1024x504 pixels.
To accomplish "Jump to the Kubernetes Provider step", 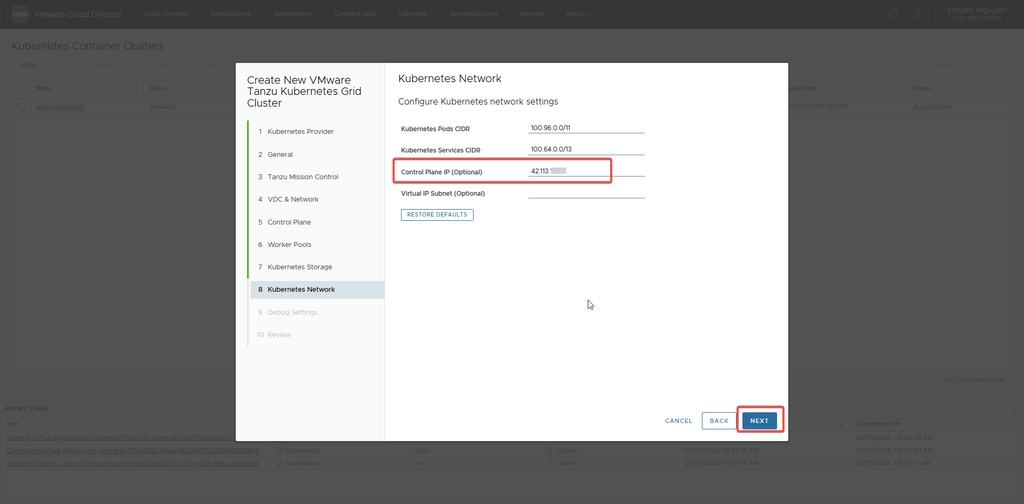I will pos(300,132).
